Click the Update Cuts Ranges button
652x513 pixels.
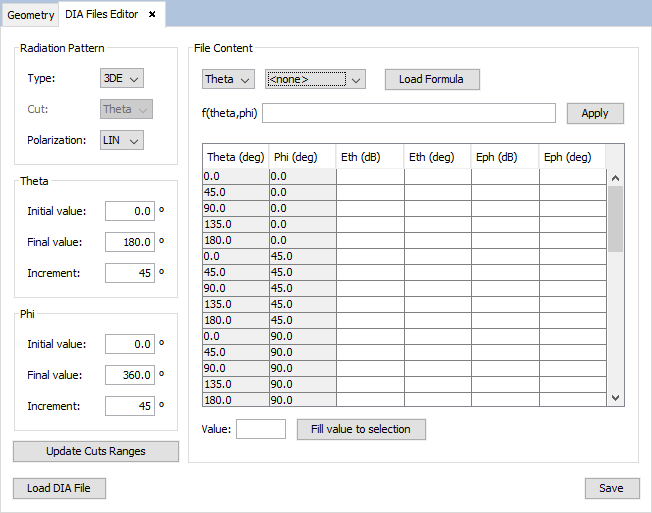(96, 451)
